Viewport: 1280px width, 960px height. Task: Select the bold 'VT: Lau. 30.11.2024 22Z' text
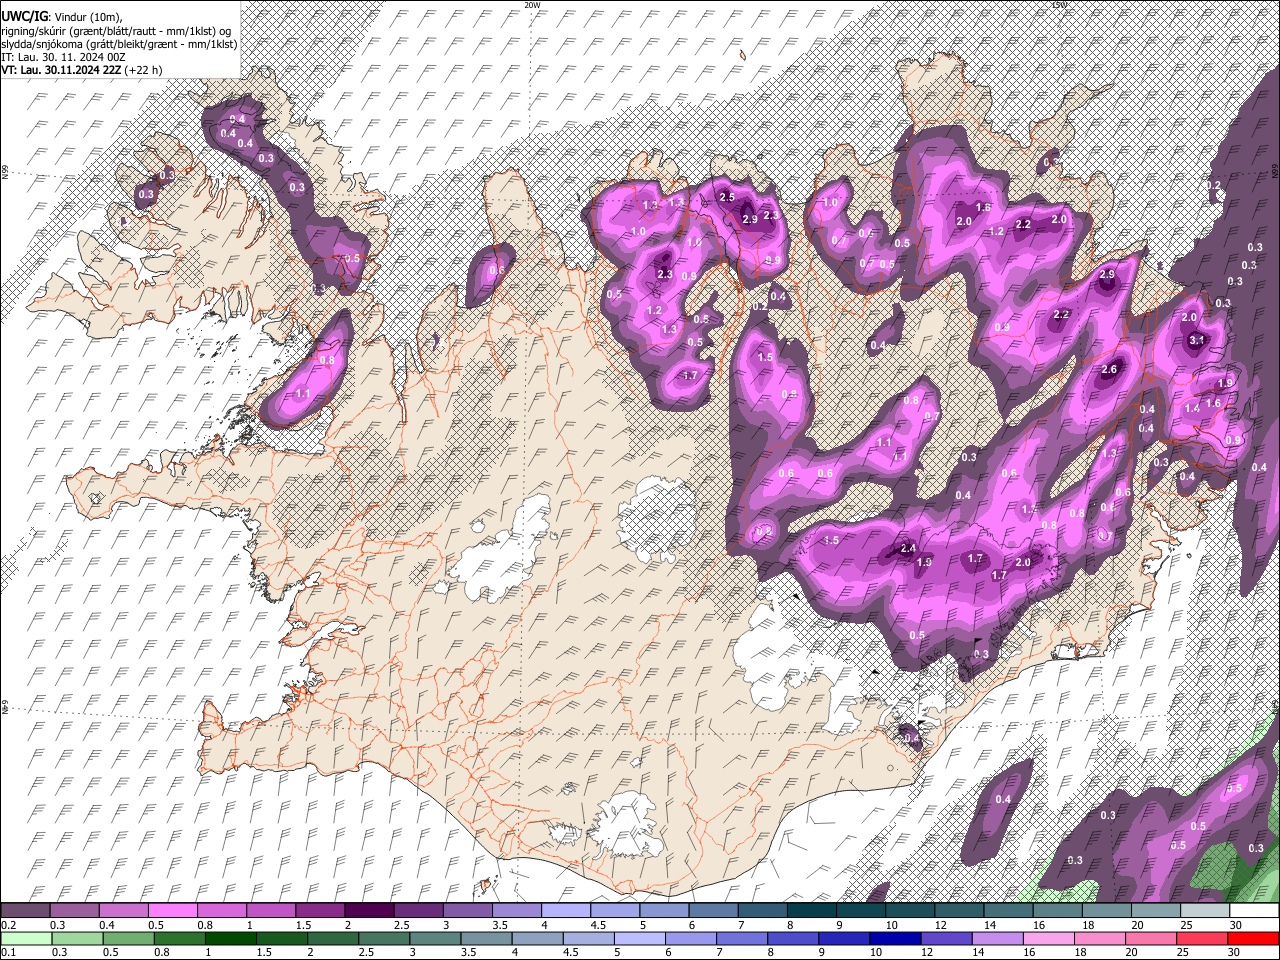(x=62, y=70)
